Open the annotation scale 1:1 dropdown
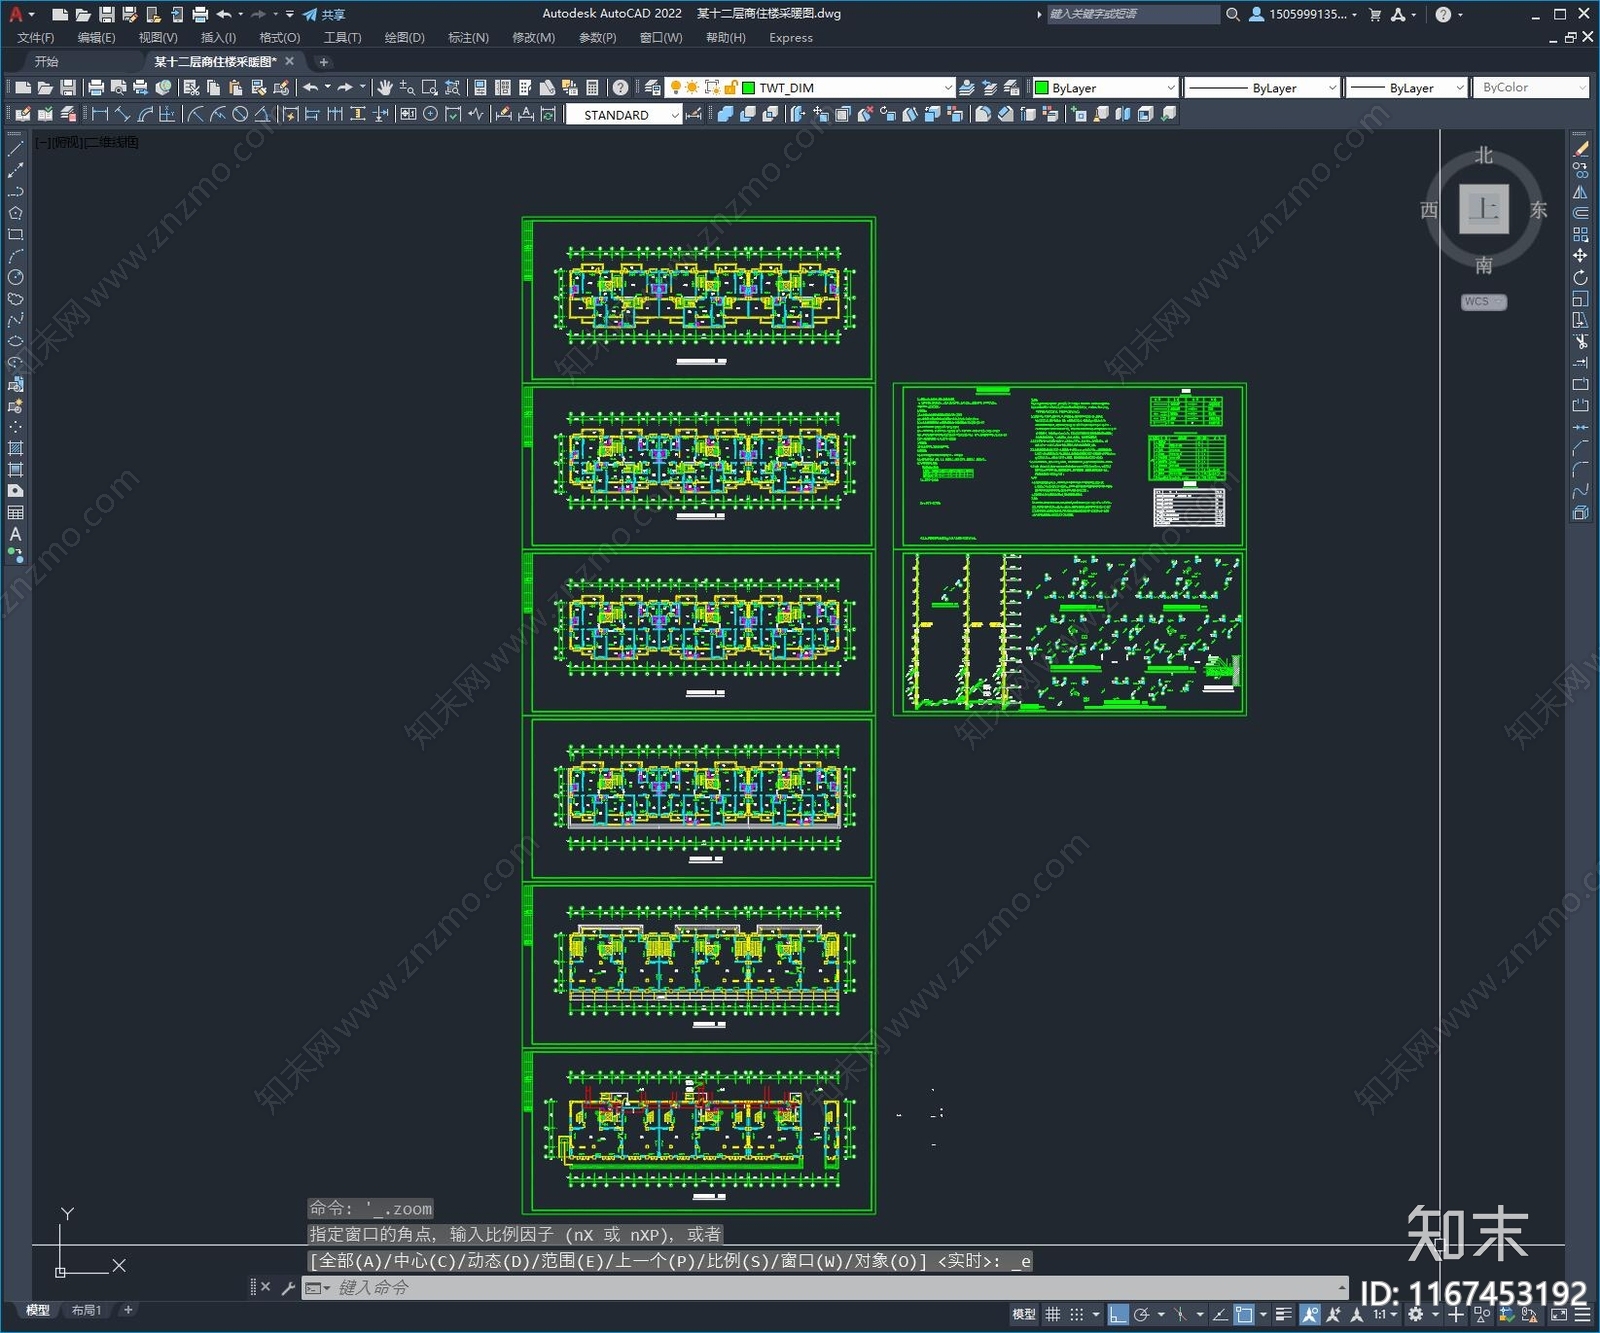The width and height of the screenshot is (1600, 1333). pyautogui.click(x=1384, y=1315)
